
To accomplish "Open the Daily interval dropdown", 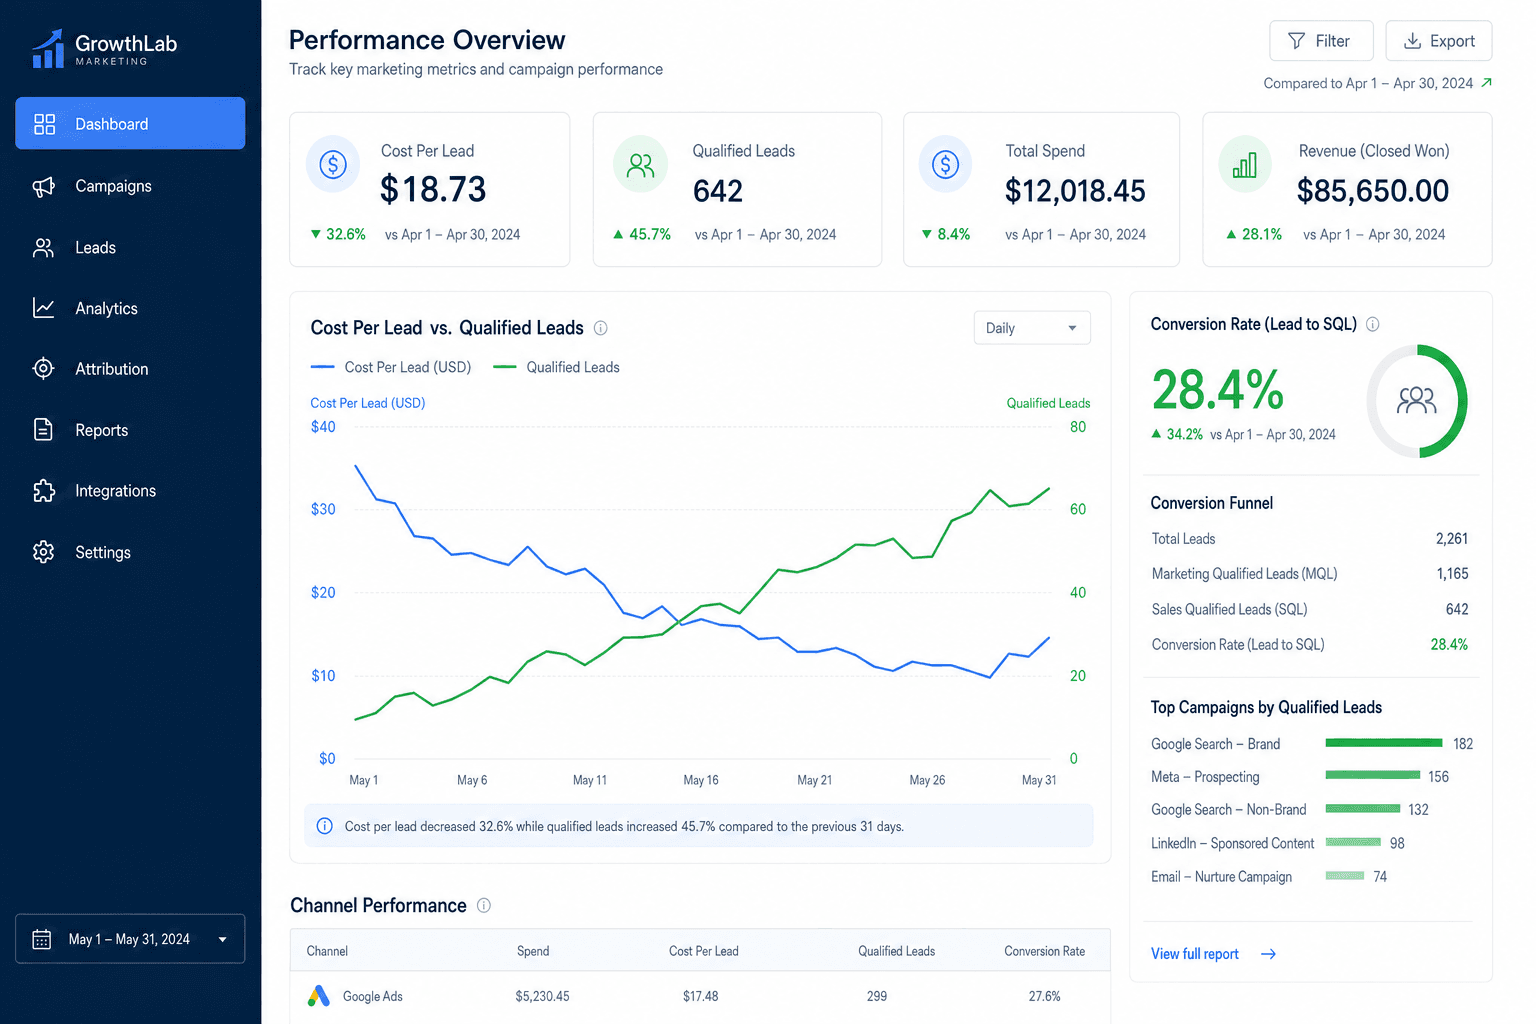I will coord(1032,328).
